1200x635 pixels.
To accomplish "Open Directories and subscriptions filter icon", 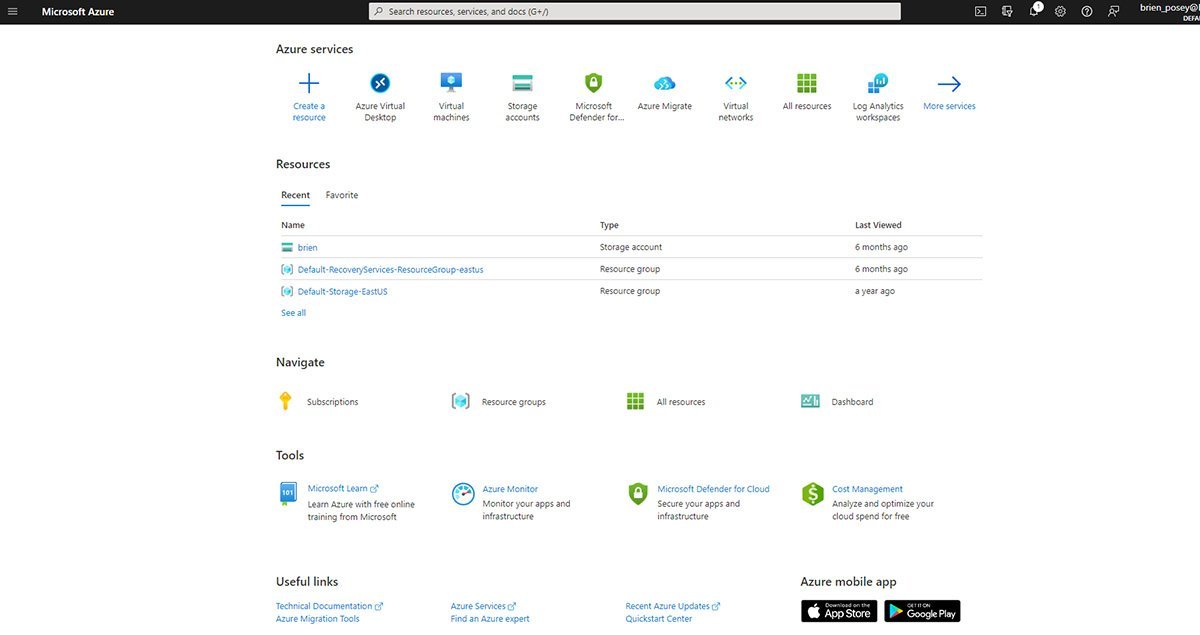I will [x=1007, y=11].
